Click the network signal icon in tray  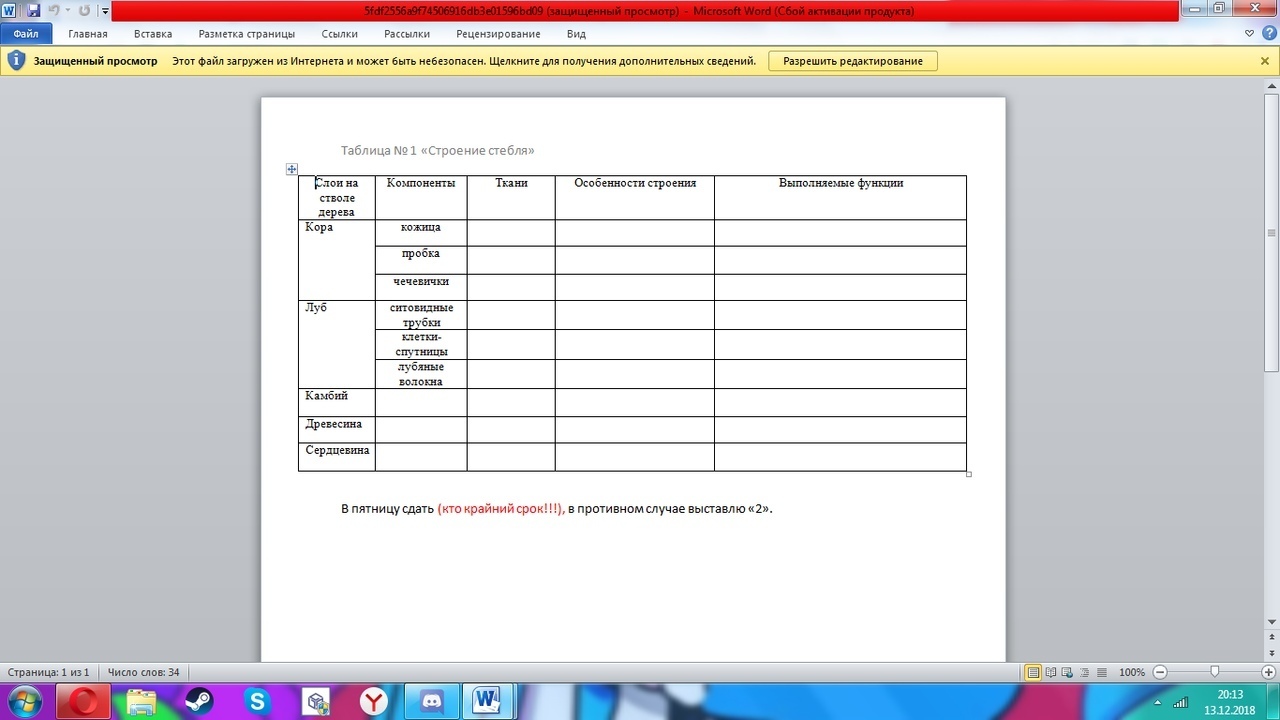1181,702
